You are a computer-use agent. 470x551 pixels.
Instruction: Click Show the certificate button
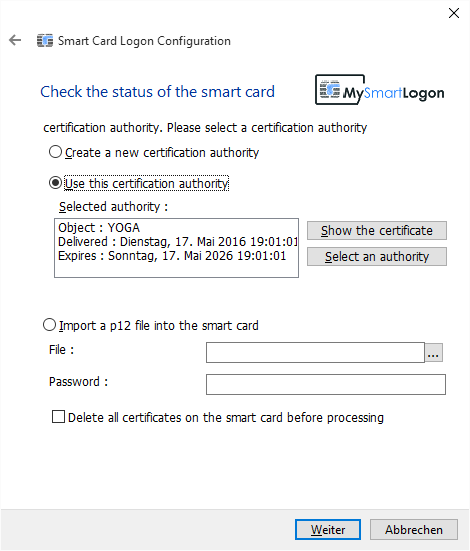coord(377,231)
